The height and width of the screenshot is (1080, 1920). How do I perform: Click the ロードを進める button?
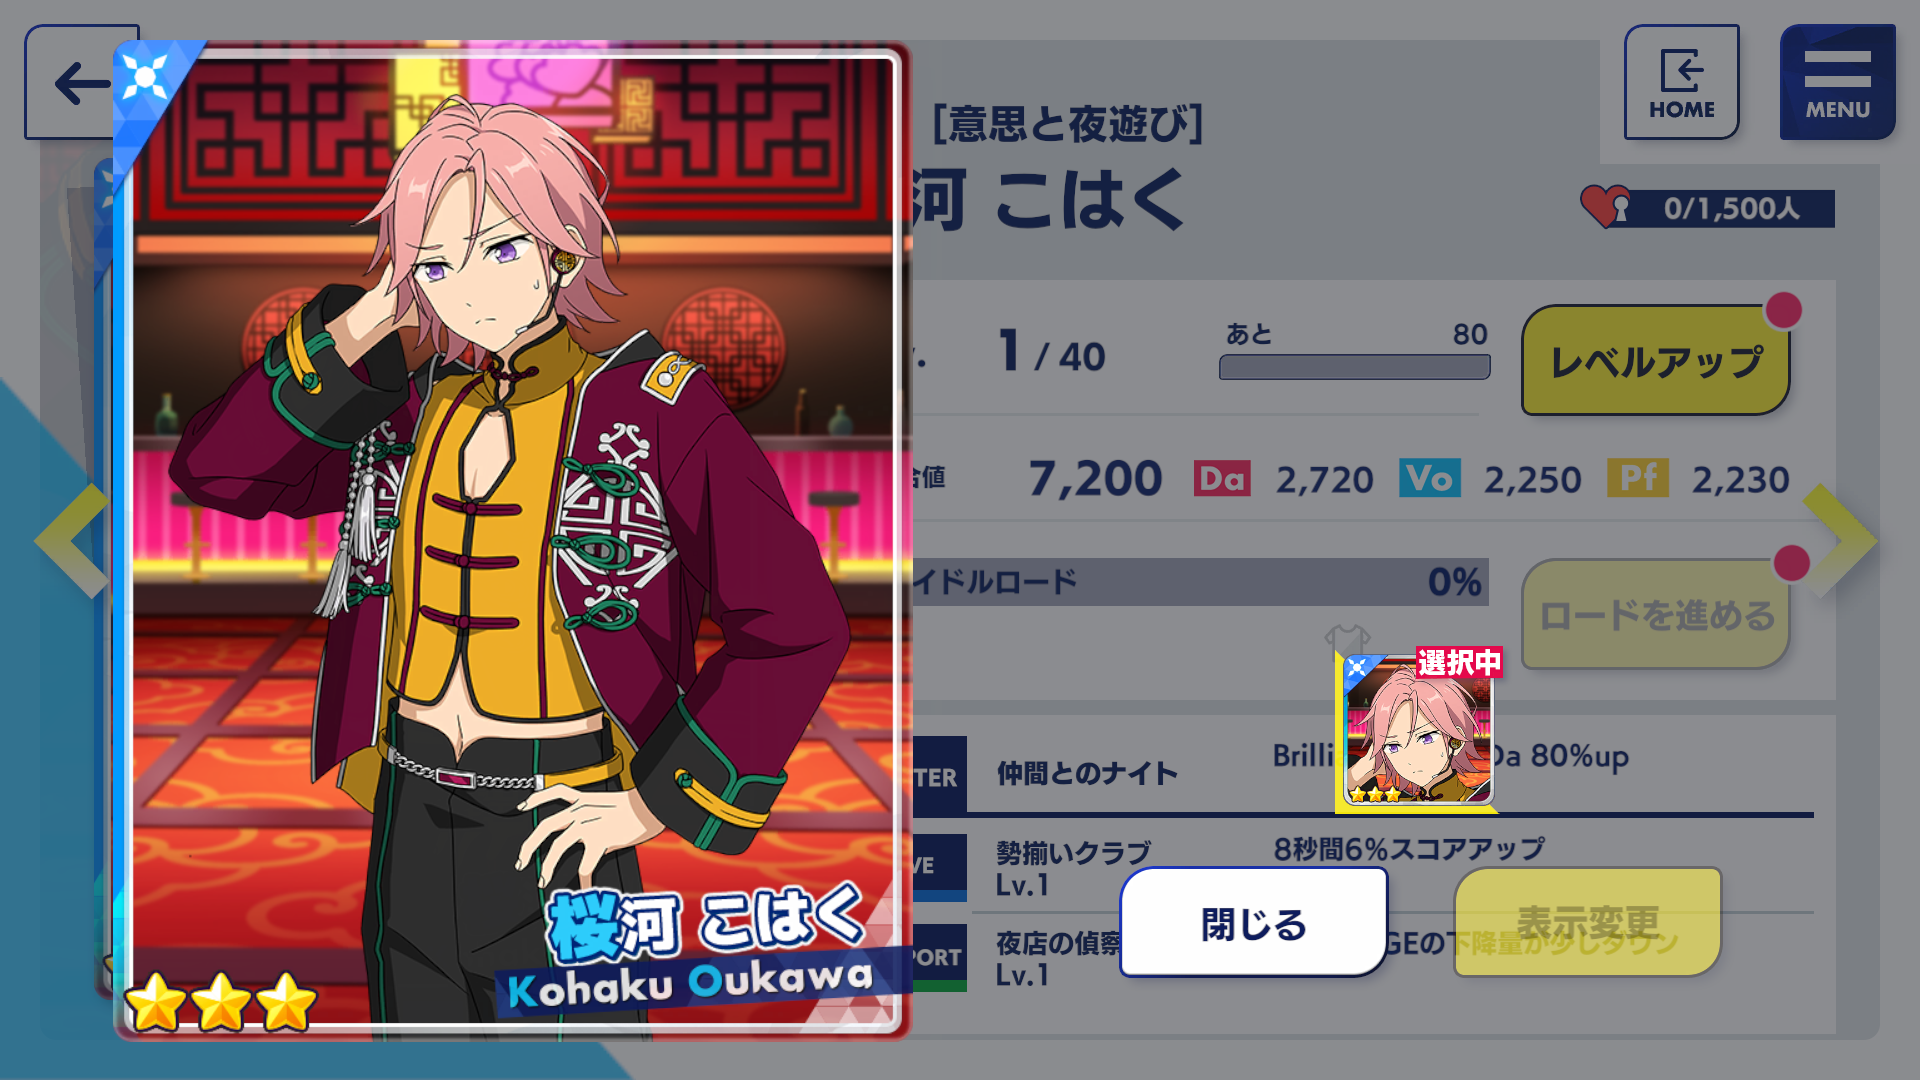tap(1656, 615)
